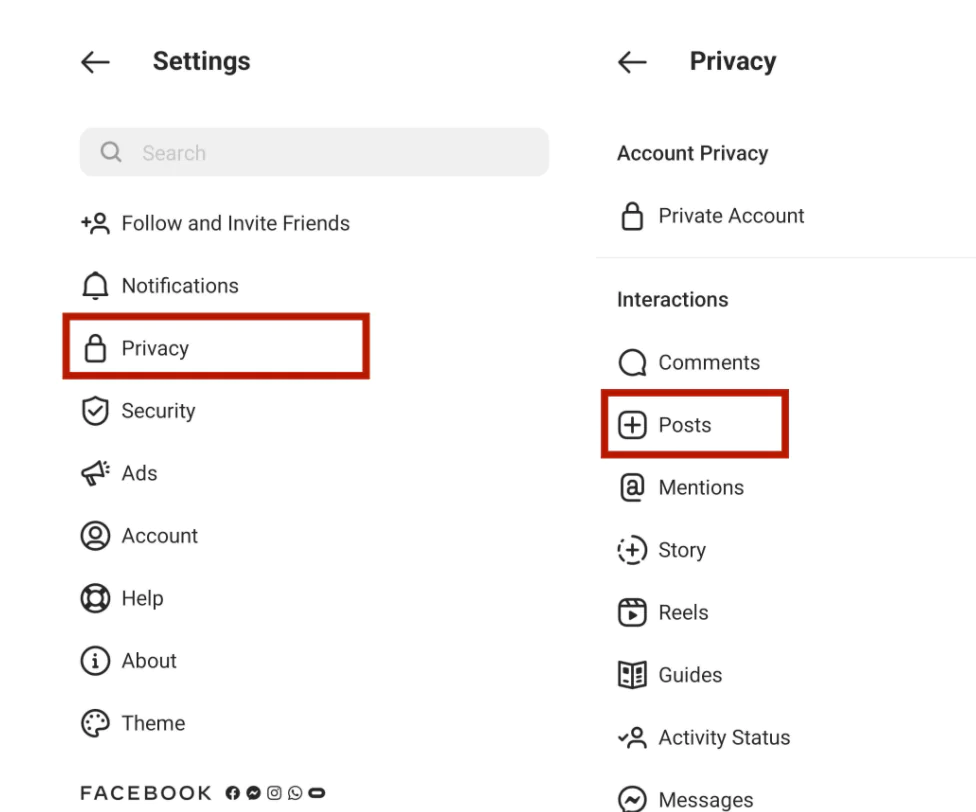976x812 pixels.
Task: Click the shield Security icon
Action: (x=95, y=411)
